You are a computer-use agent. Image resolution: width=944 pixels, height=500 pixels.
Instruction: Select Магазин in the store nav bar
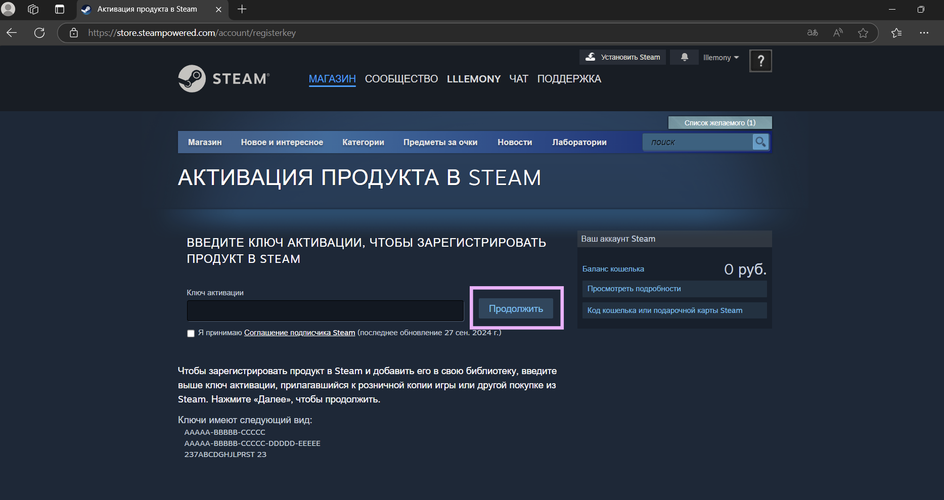click(205, 142)
